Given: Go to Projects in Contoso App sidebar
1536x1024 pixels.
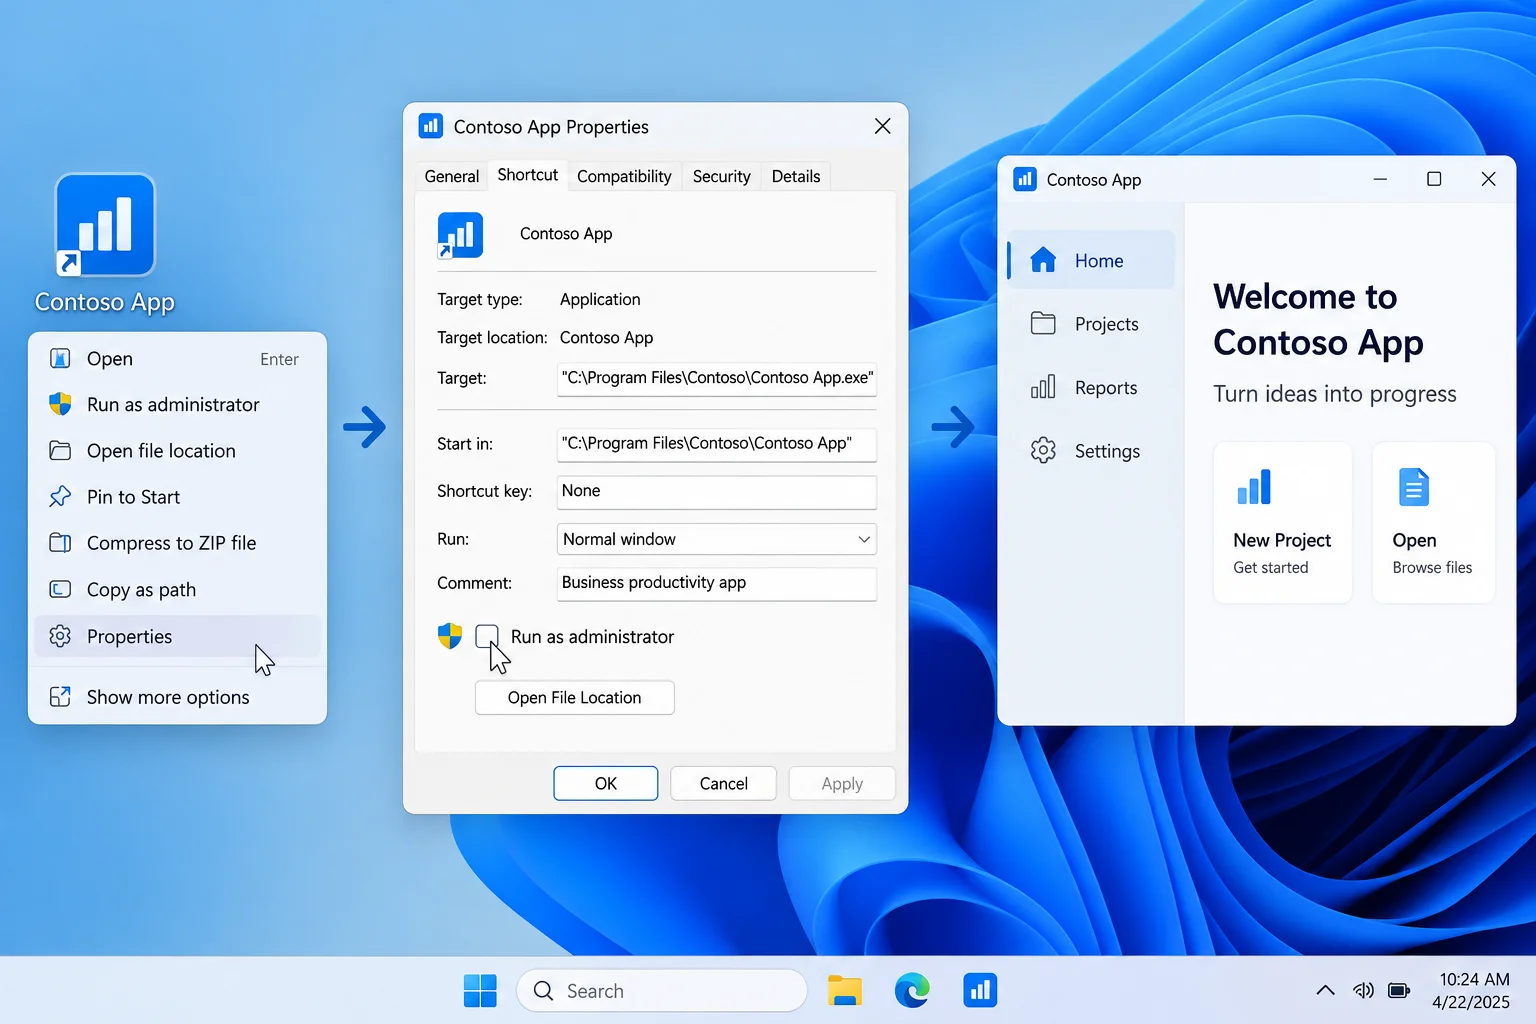Looking at the screenshot, I should (1091, 324).
